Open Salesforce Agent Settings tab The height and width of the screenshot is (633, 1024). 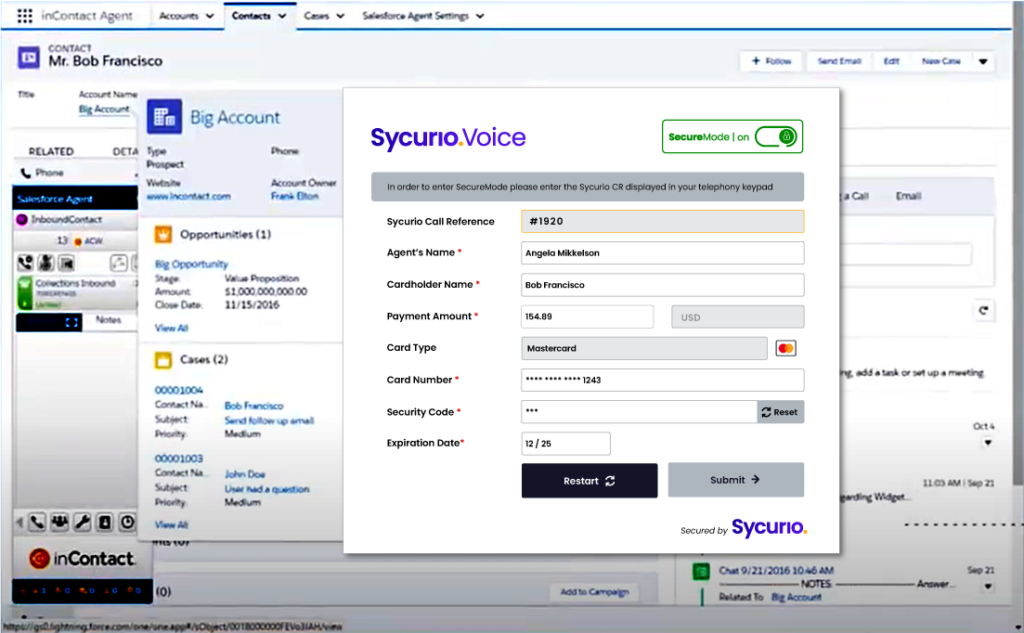coord(415,16)
